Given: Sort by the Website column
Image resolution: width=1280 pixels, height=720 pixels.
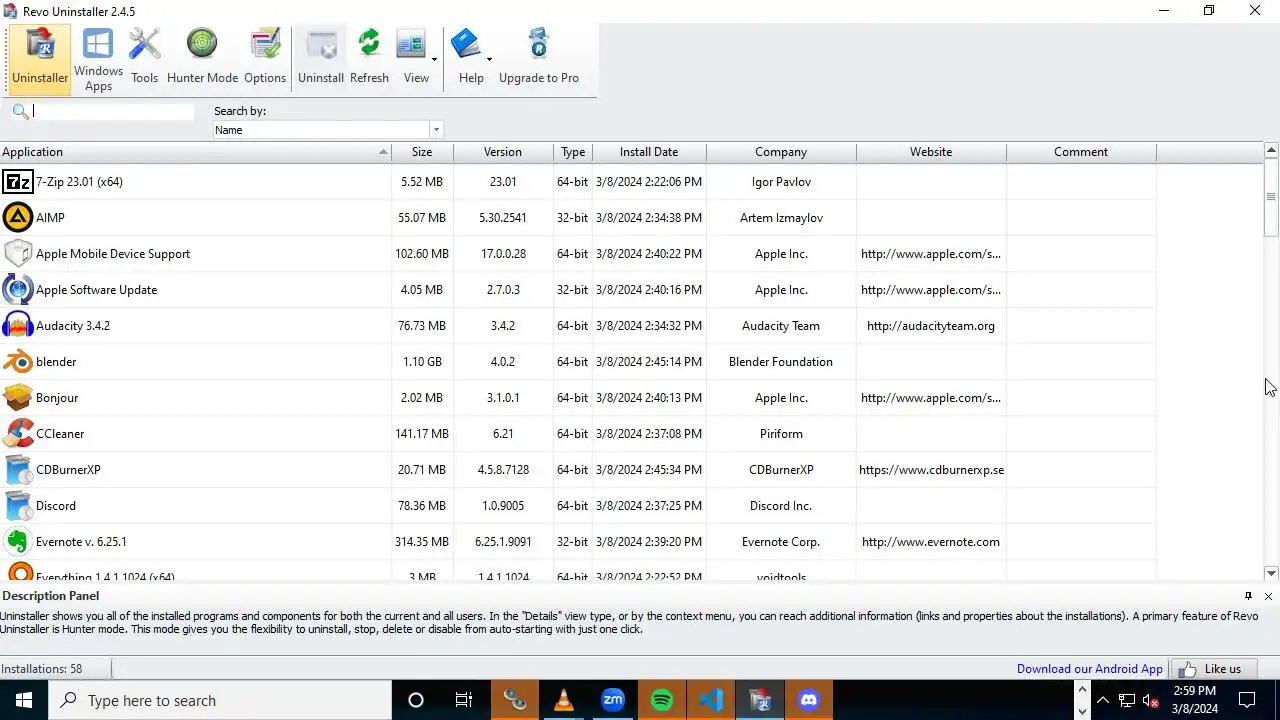Looking at the screenshot, I should coord(931,152).
